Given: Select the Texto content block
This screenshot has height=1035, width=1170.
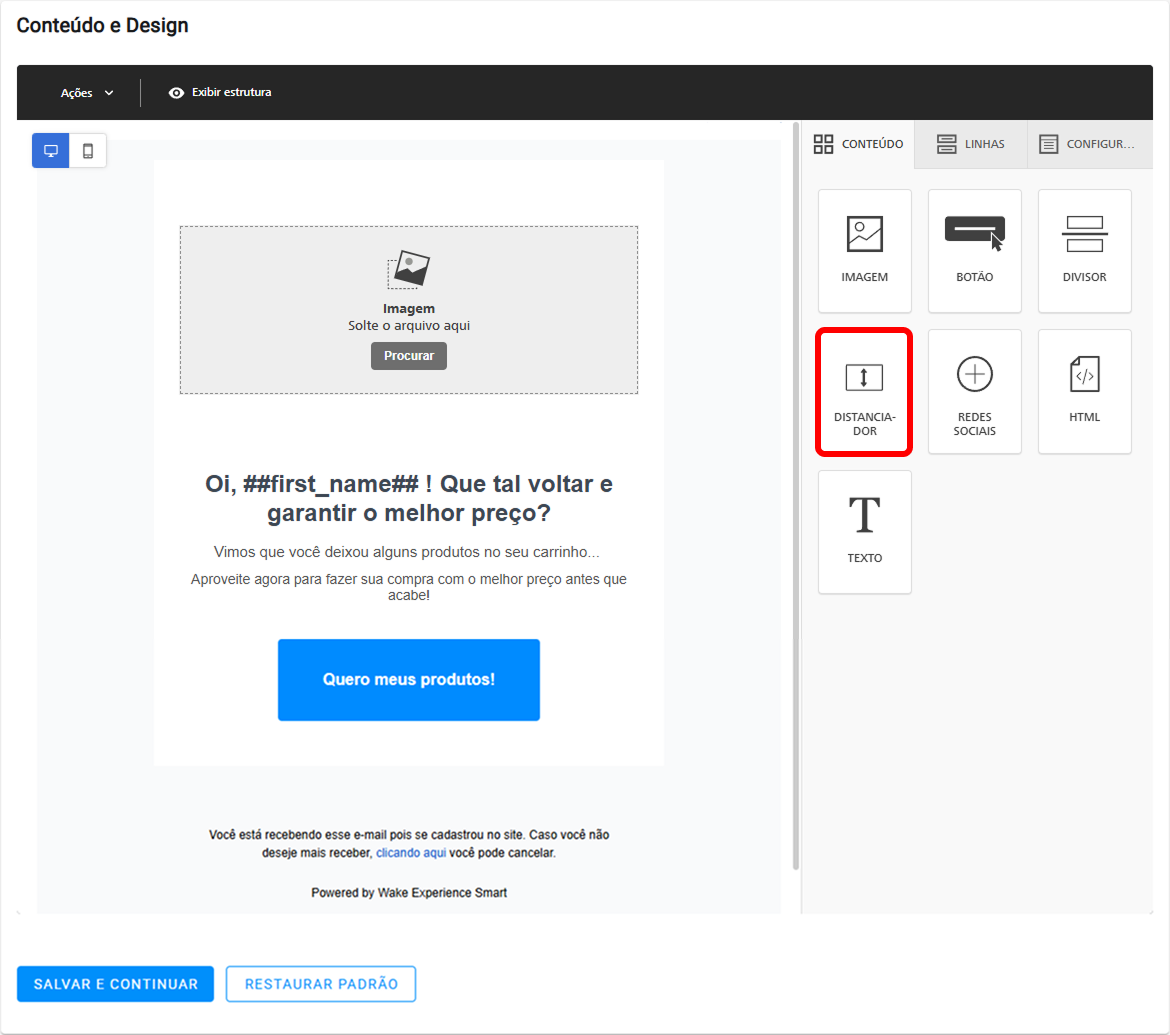Looking at the screenshot, I should pos(864,532).
